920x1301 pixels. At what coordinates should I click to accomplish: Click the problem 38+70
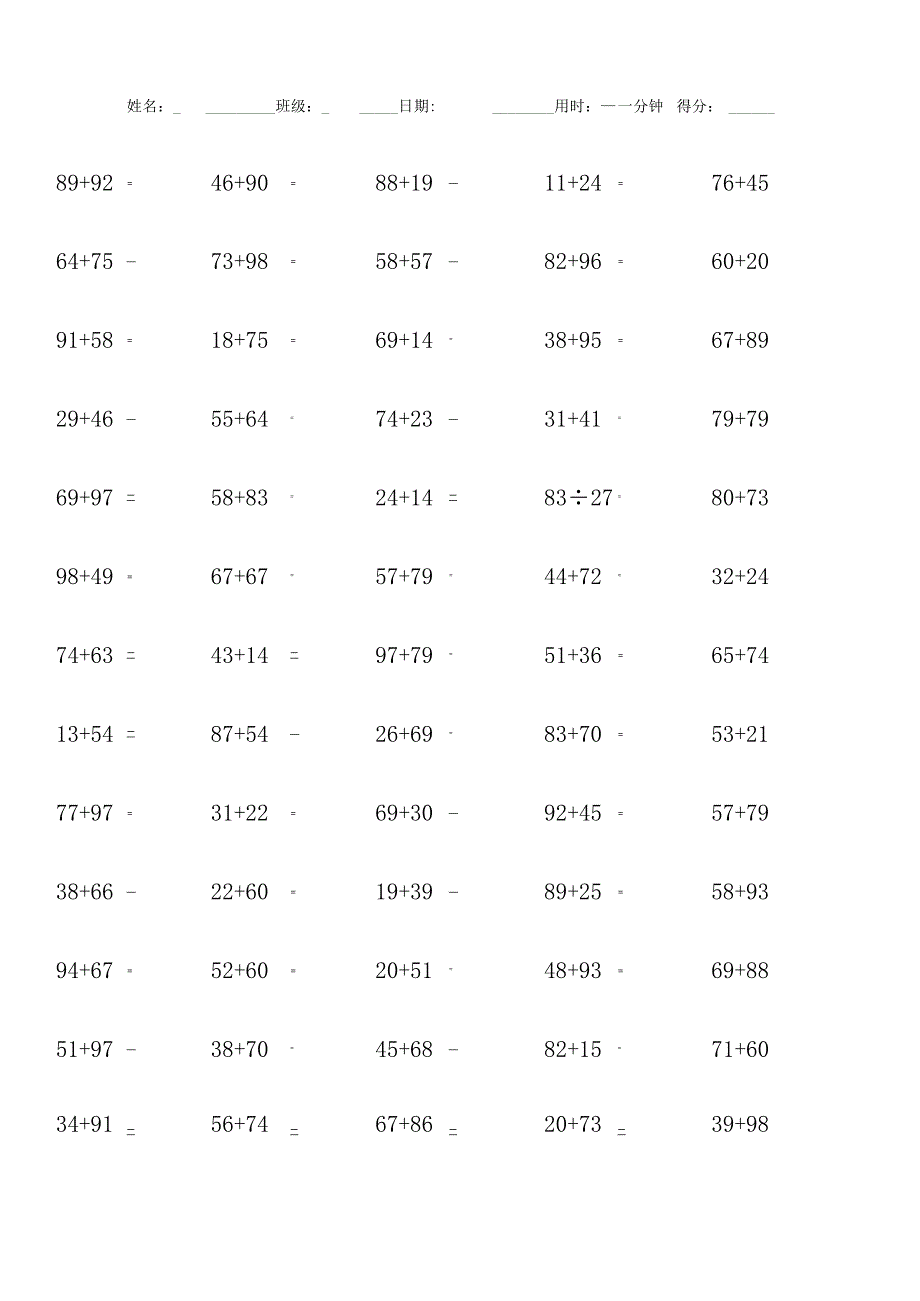click(240, 1050)
